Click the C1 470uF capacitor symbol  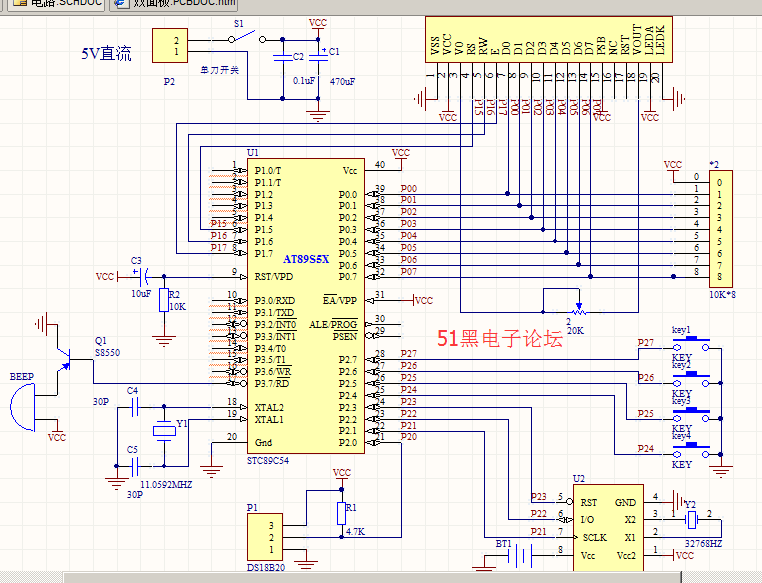coord(318,56)
